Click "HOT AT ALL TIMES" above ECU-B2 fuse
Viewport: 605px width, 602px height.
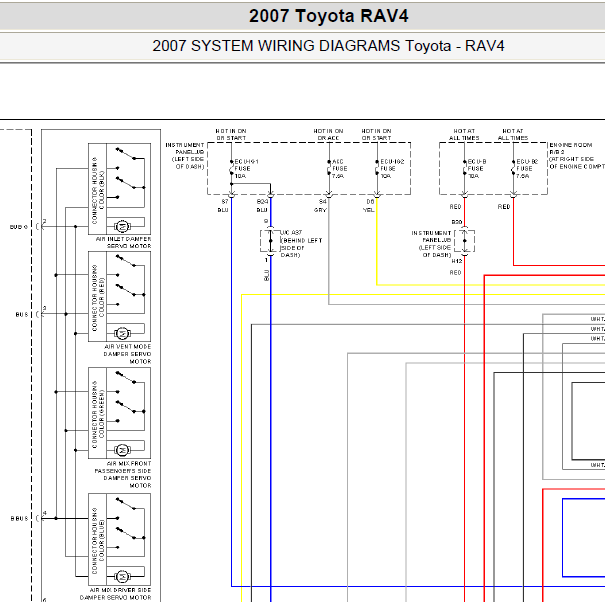(x=513, y=134)
